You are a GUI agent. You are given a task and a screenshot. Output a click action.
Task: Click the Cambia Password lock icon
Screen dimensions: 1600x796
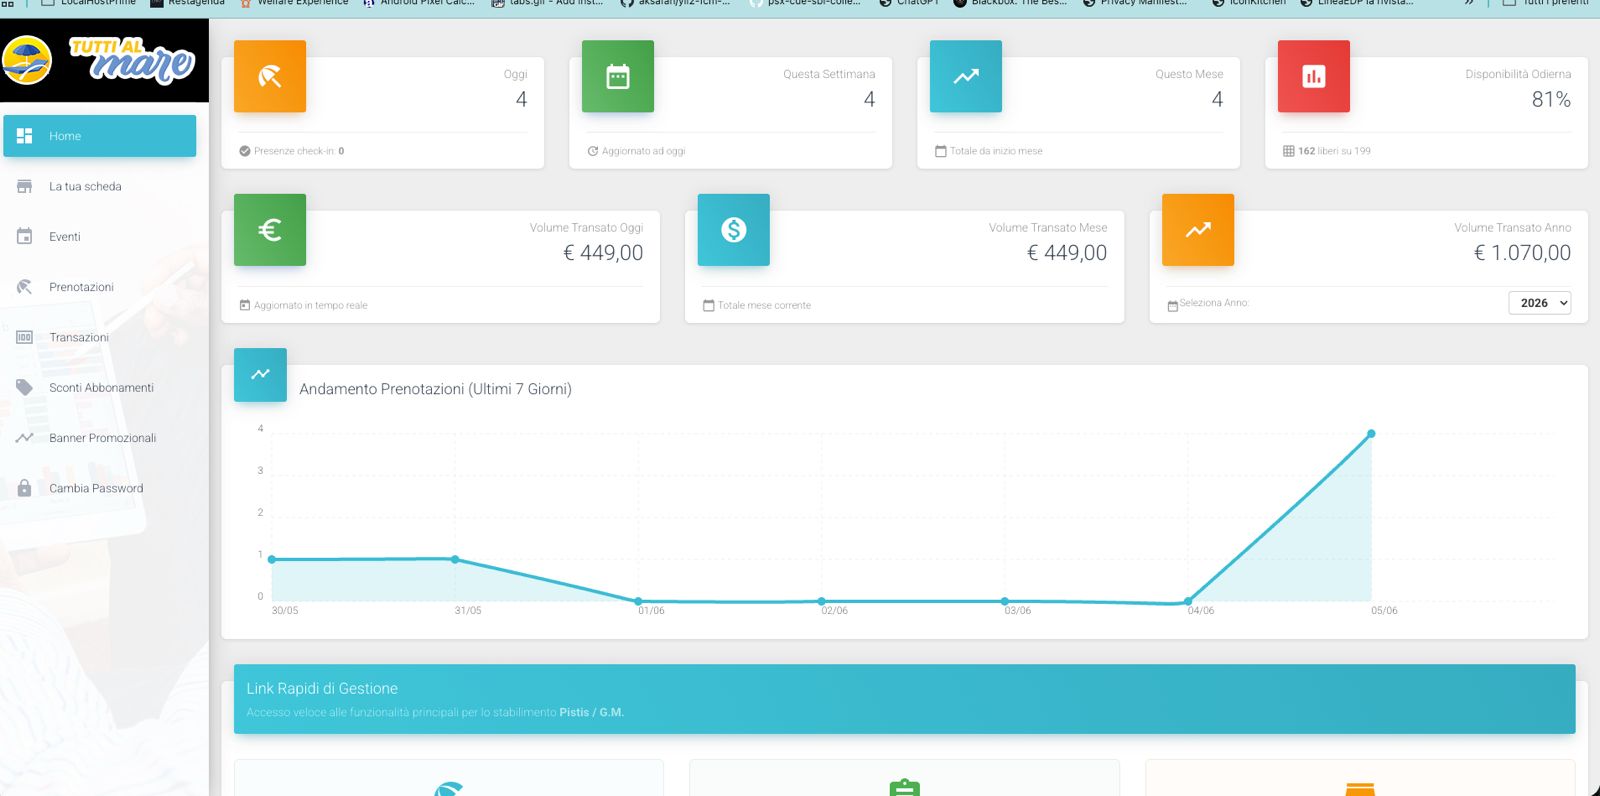[25, 488]
